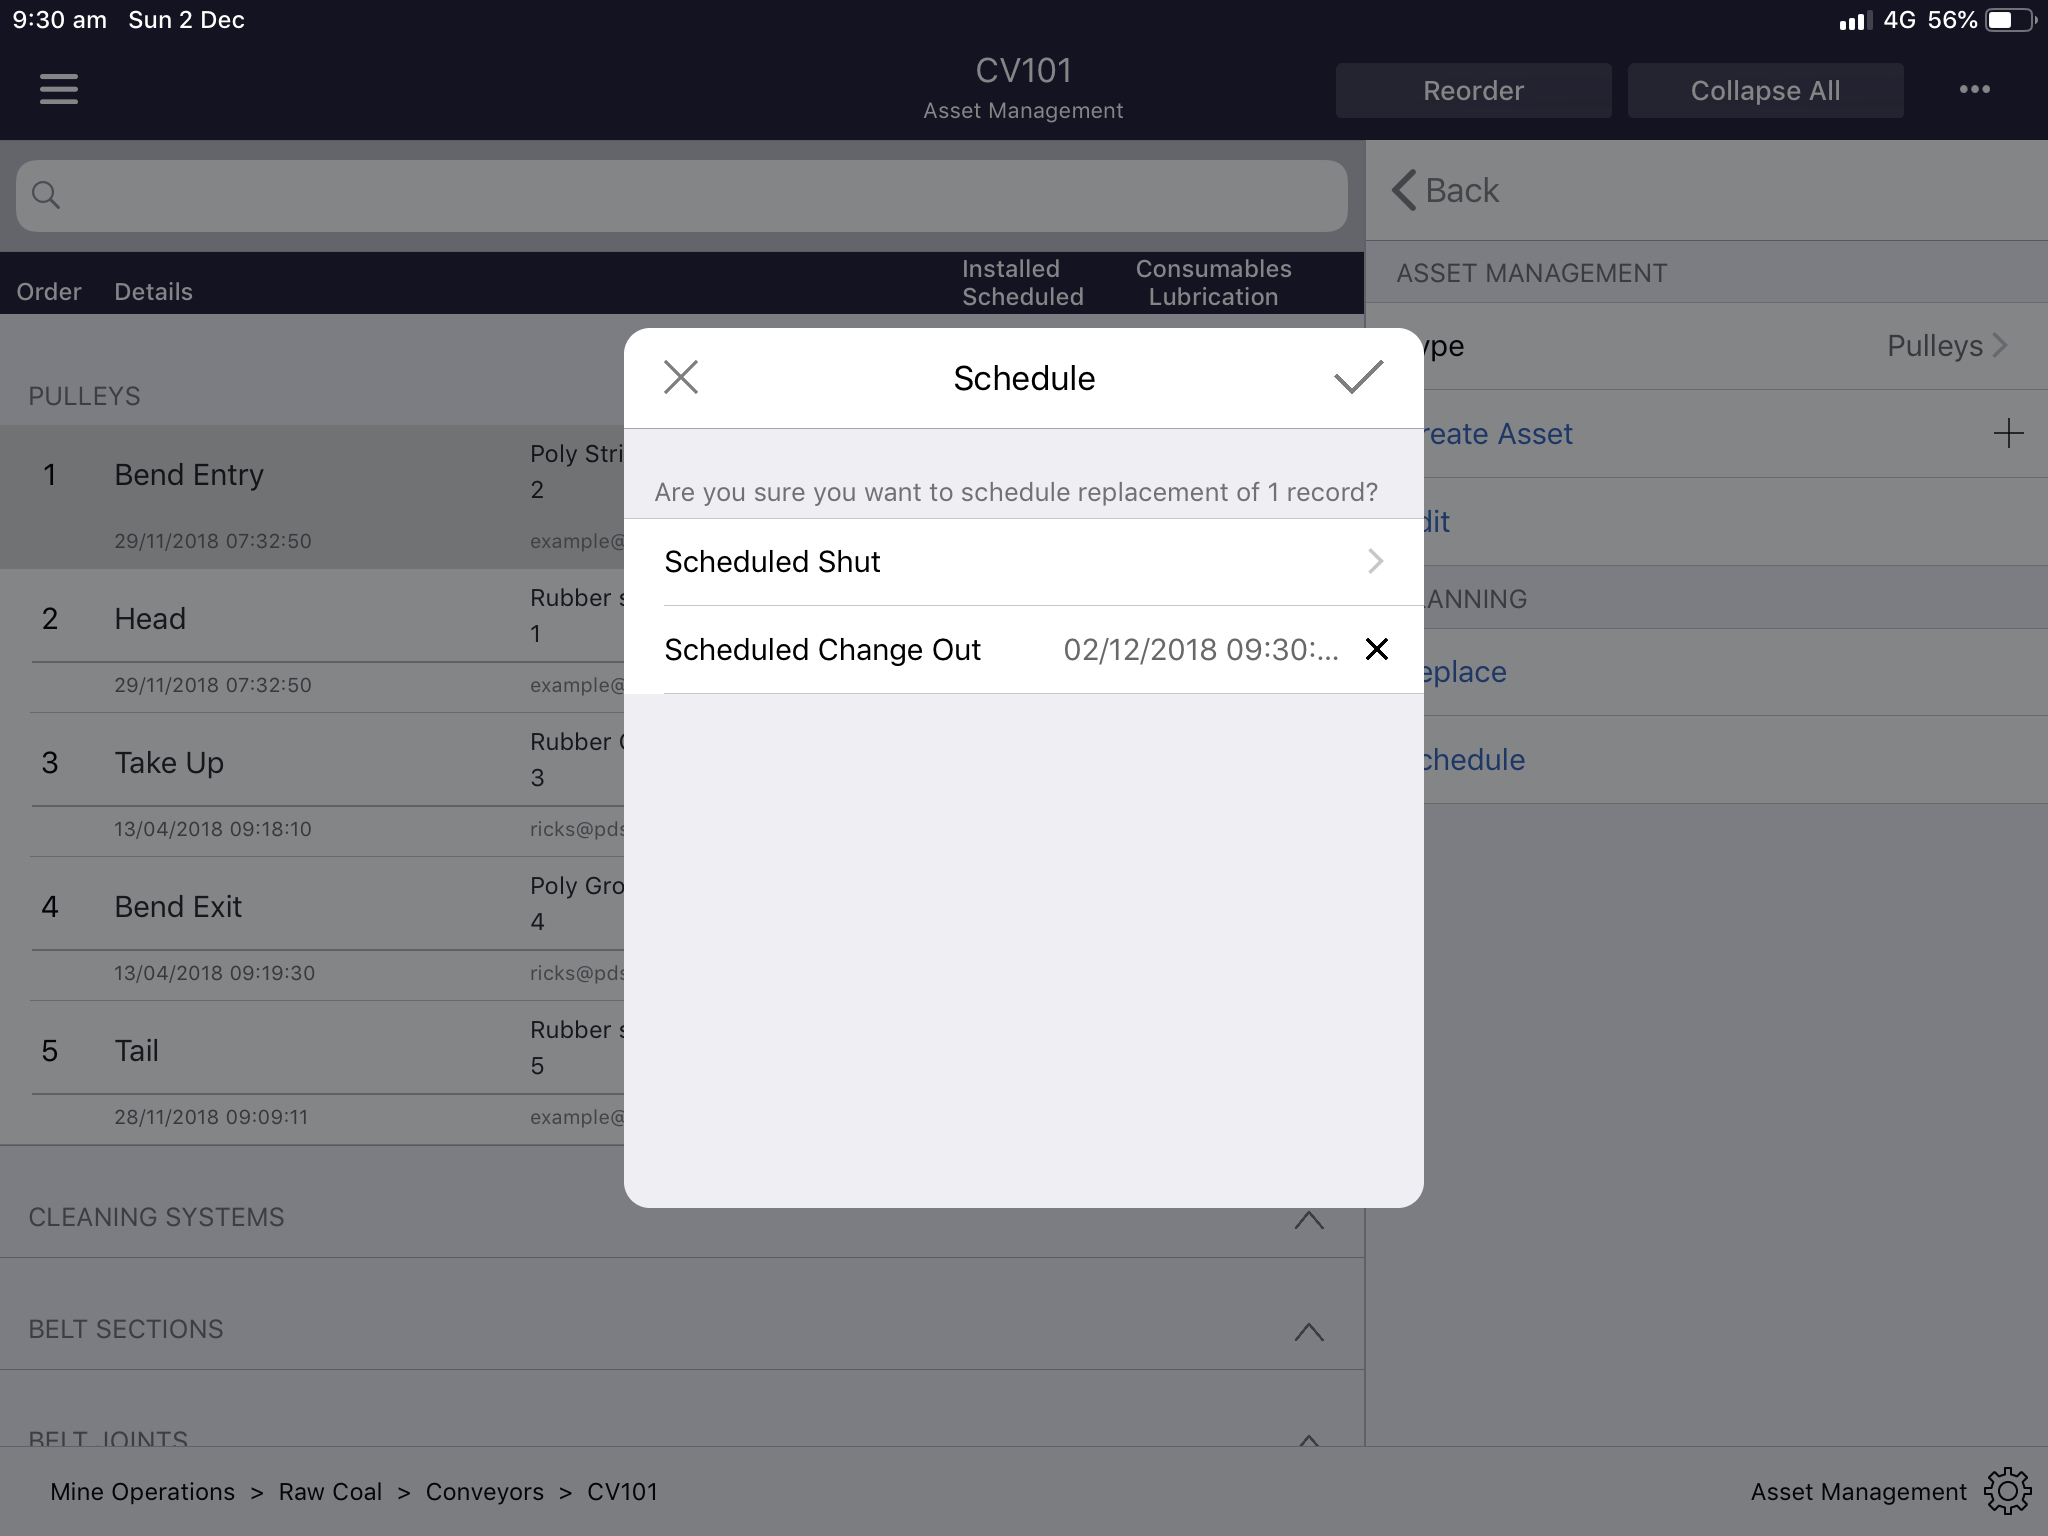
Task: Click the Schedule link under Planning
Action: 1473,759
